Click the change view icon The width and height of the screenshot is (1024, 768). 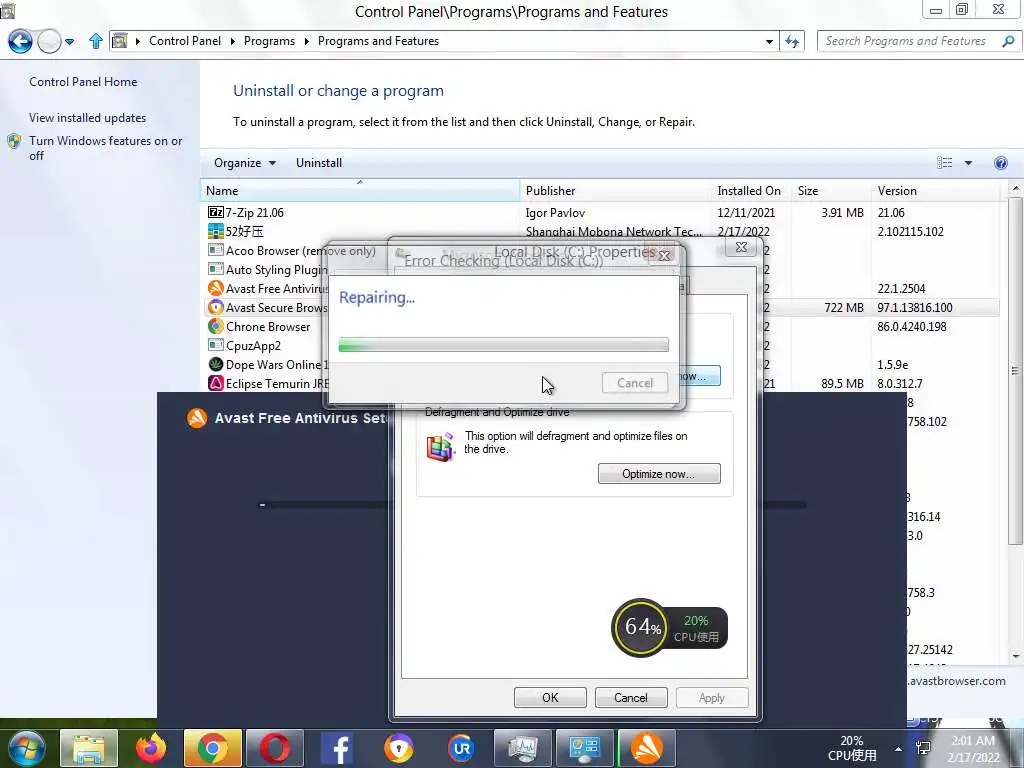(944, 163)
